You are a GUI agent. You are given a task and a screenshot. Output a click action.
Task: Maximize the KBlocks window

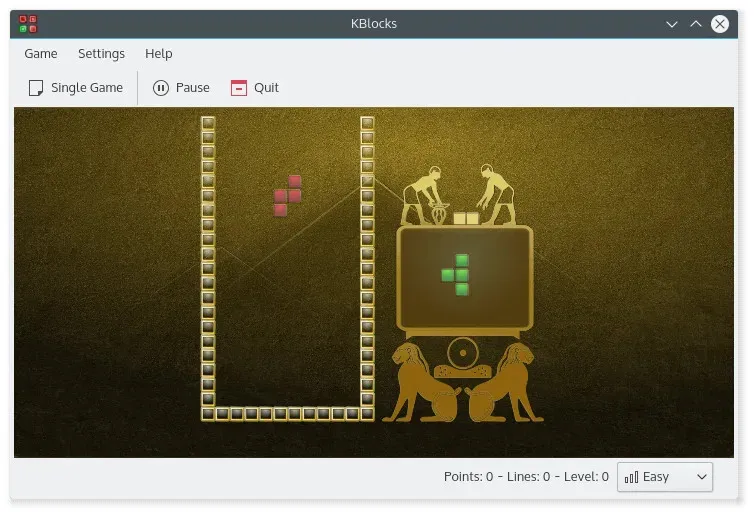(696, 23)
